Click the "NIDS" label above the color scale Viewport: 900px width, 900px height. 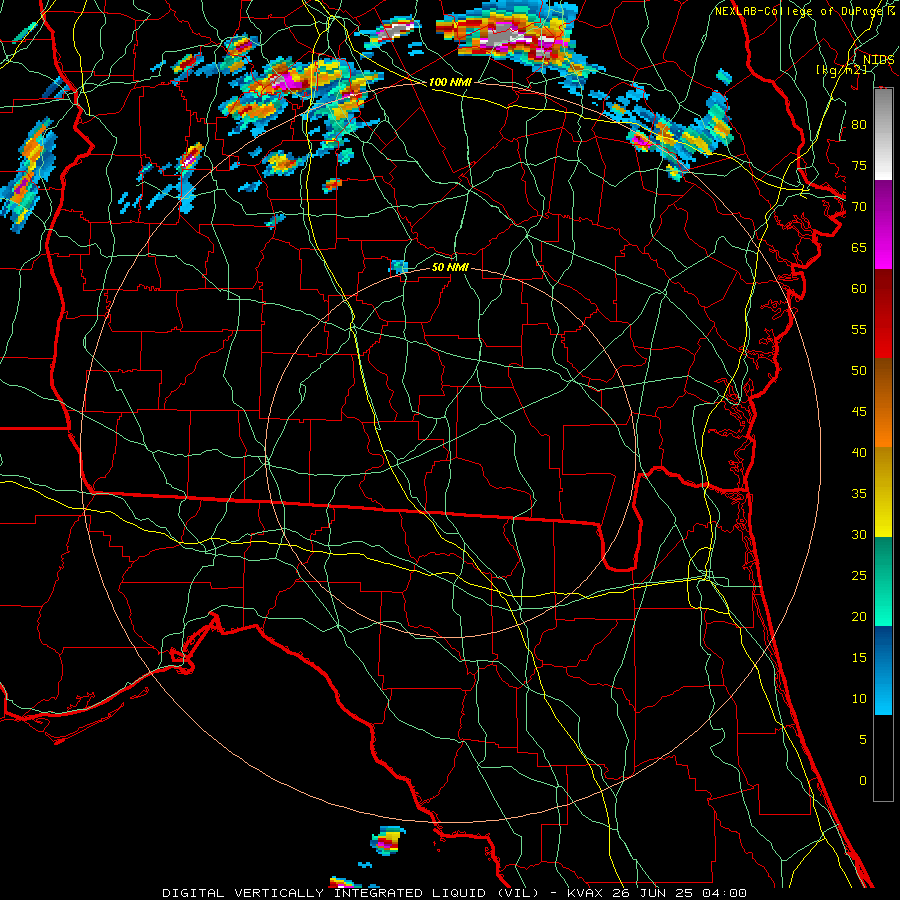tap(879, 60)
